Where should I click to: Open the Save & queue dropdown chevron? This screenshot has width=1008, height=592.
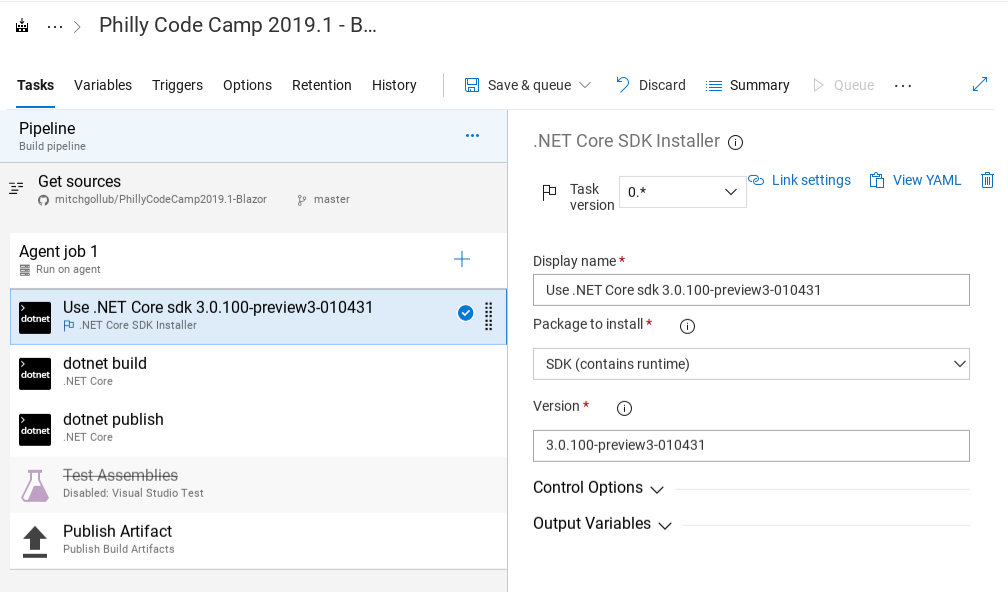click(585, 85)
